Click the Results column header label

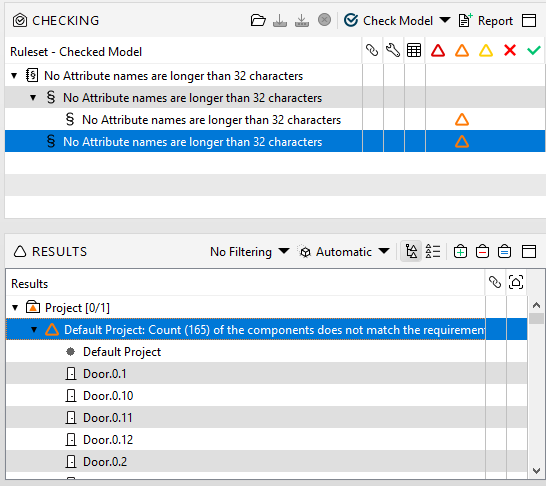(x=29, y=284)
